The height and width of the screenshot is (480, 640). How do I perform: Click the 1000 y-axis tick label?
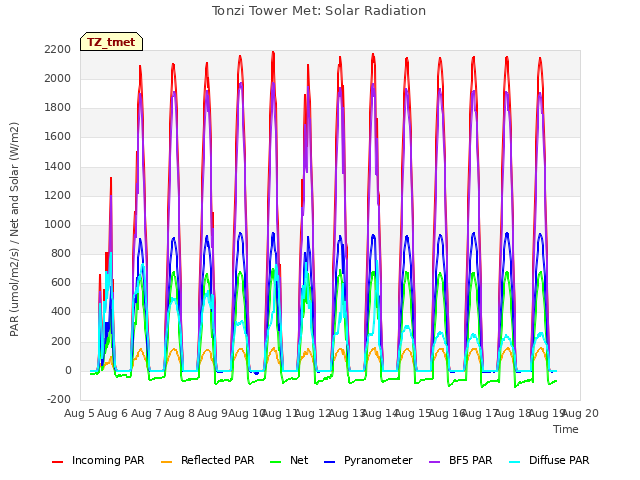click(58, 225)
